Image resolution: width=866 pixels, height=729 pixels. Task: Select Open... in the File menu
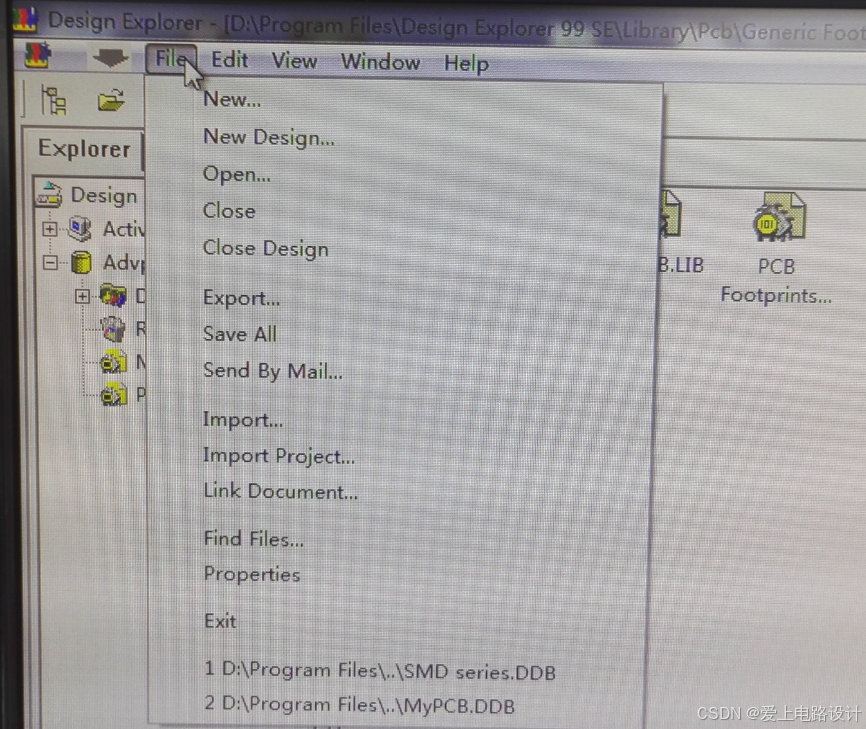click(236, 175)
